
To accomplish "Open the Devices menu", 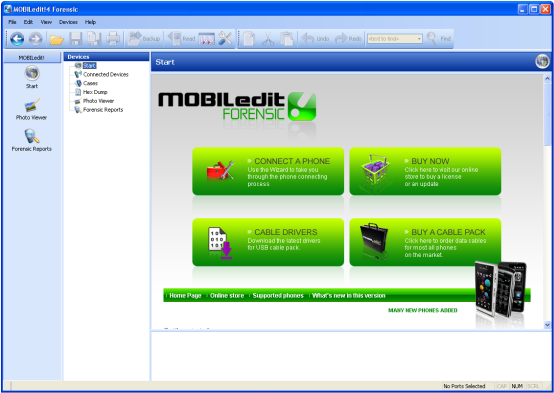I will click(x=68, y=22).
